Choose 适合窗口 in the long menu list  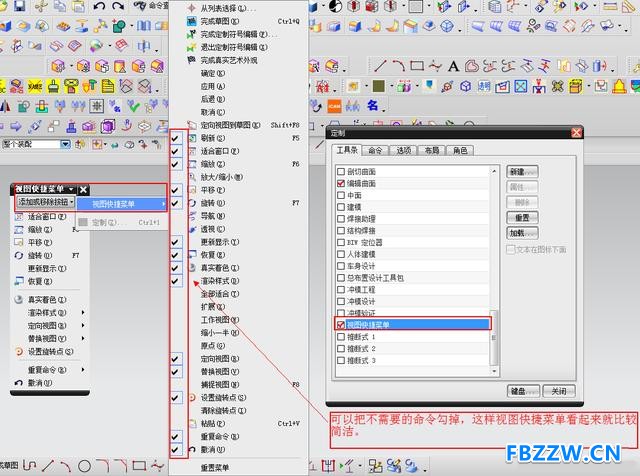pyautogui.click(x=219, y=151)
